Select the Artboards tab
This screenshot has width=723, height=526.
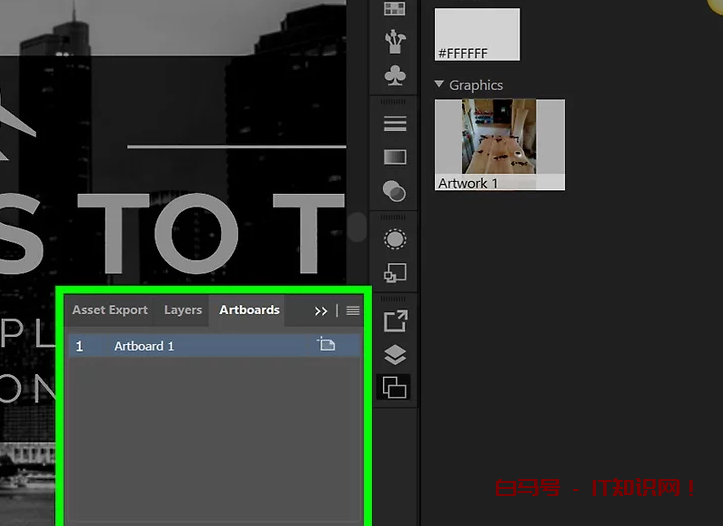pyautogui.click(x=249, y=310)
